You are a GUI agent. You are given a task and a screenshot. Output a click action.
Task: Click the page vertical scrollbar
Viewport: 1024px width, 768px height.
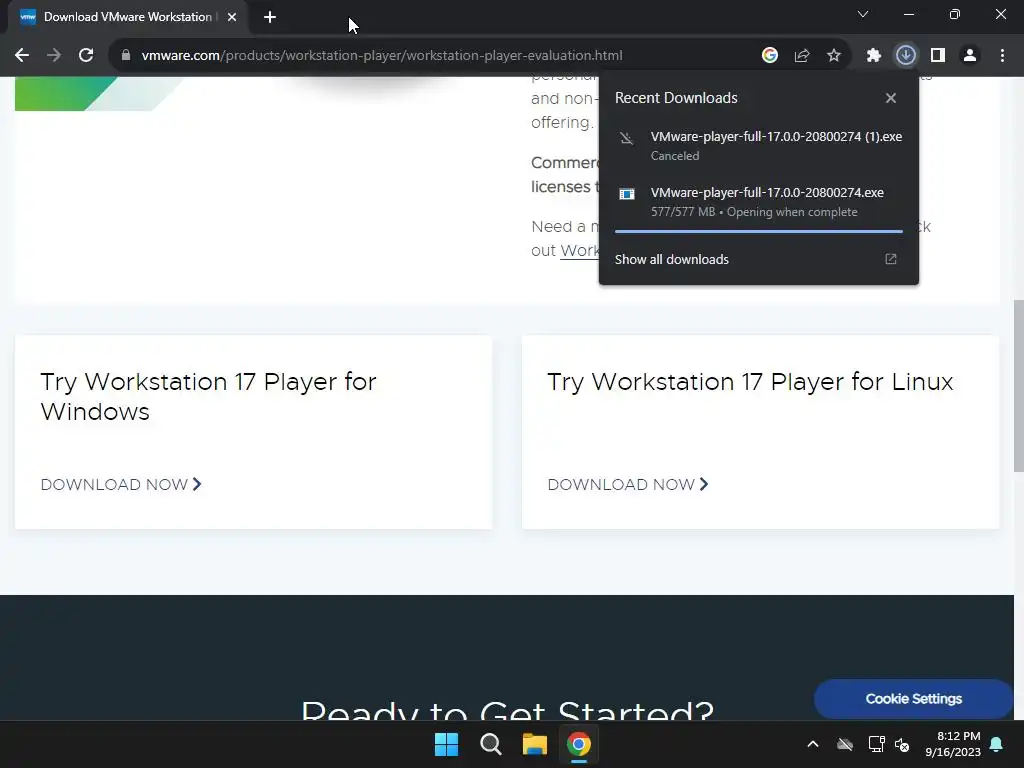(1018, 385)
